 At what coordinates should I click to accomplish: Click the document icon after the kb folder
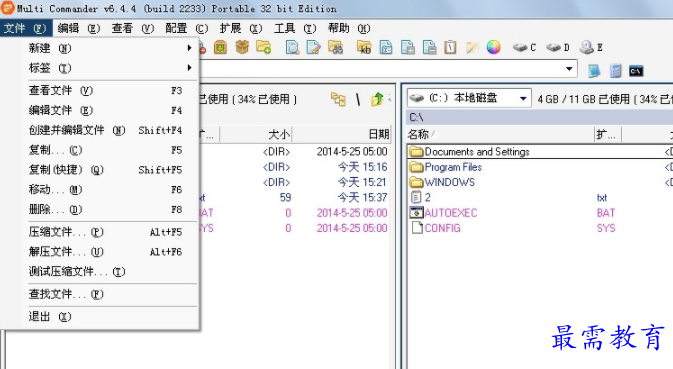pos(386,47)
